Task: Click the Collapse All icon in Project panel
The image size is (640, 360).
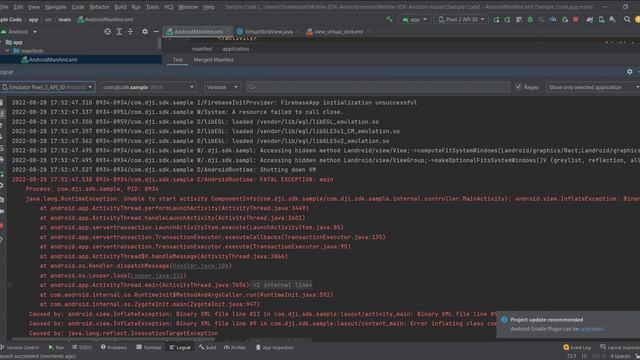Action: 130,31
